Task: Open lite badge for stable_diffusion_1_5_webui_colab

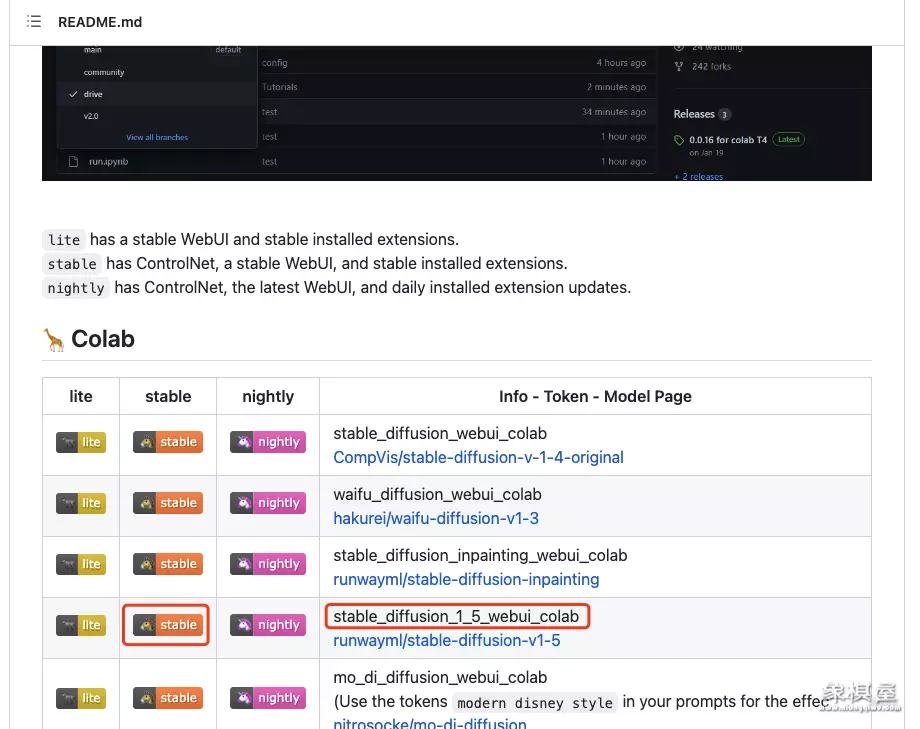Action: pyautogui.click(x=81, y=625)
